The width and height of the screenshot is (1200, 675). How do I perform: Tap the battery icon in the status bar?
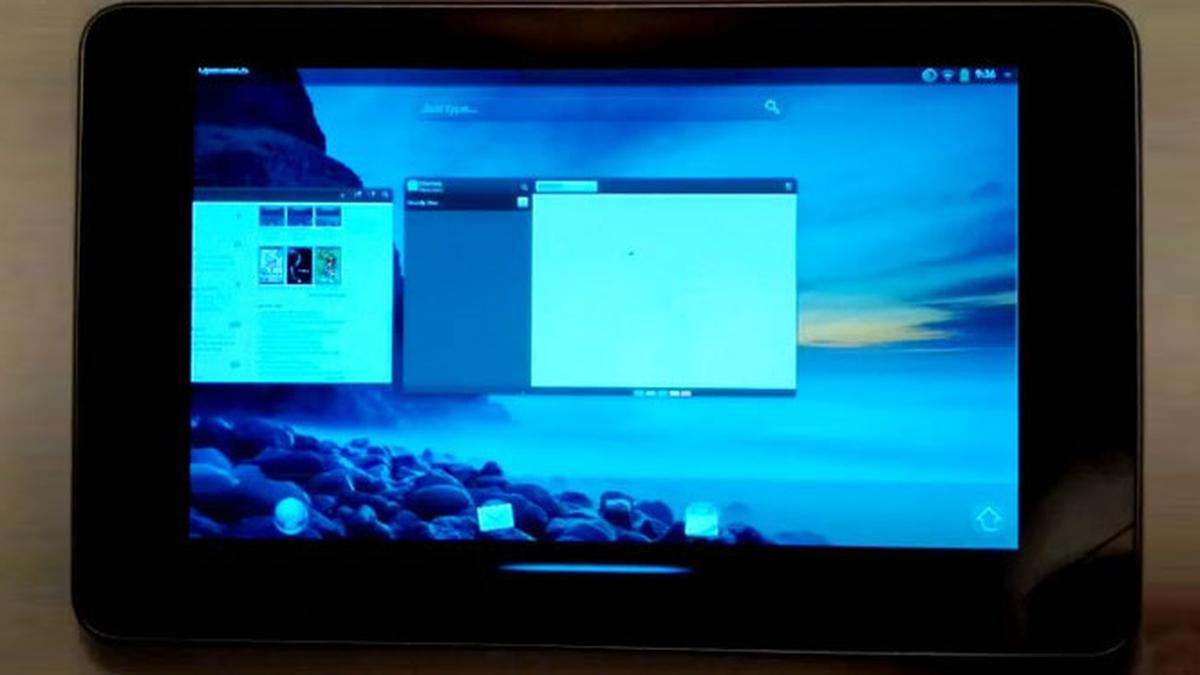(963, 73)
